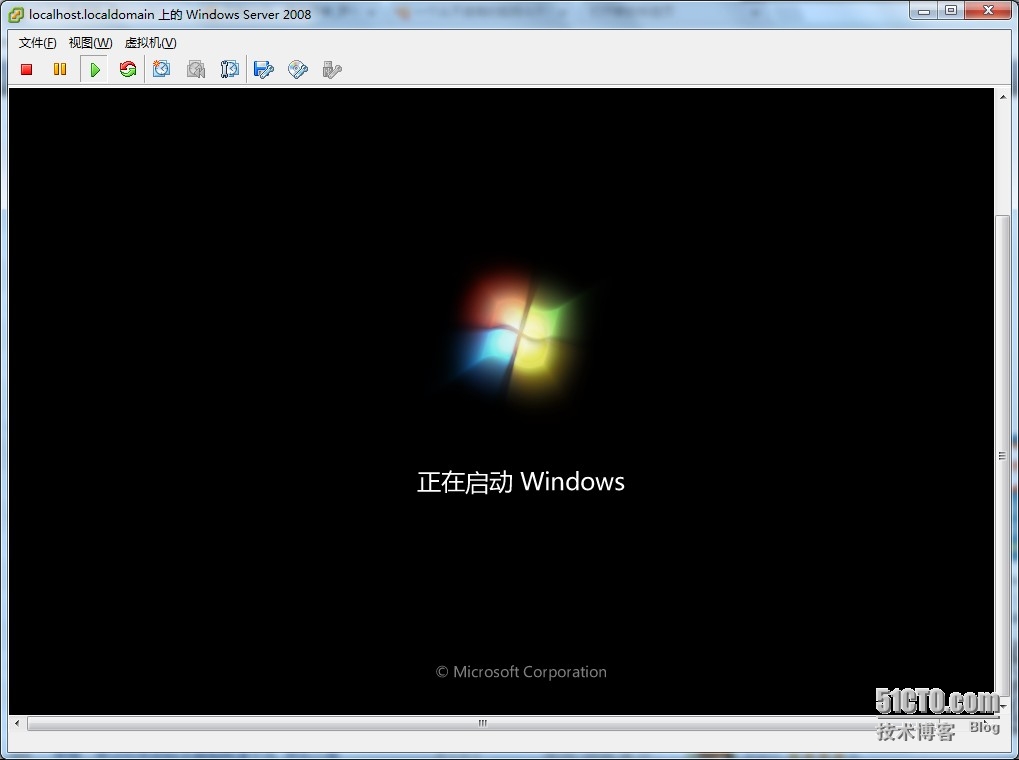The width and height of the screenshot is (1019, 760).
Task: Click inside the VM console at 正在启动 Windows
Action: [x=521, y=482]
